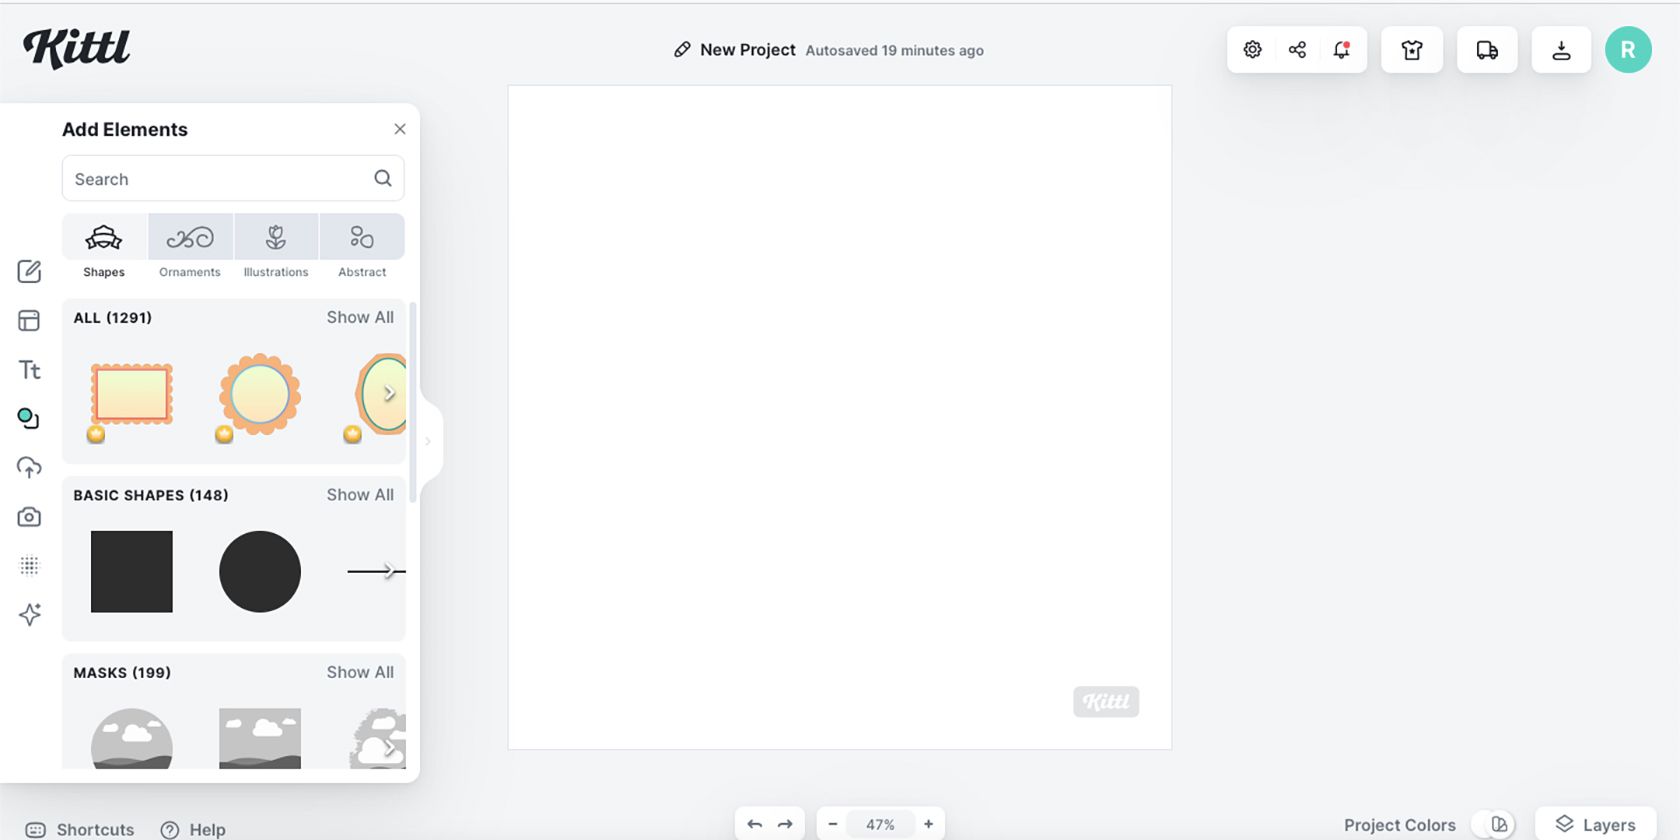Open the user profile avatar R

point(1628,49)
